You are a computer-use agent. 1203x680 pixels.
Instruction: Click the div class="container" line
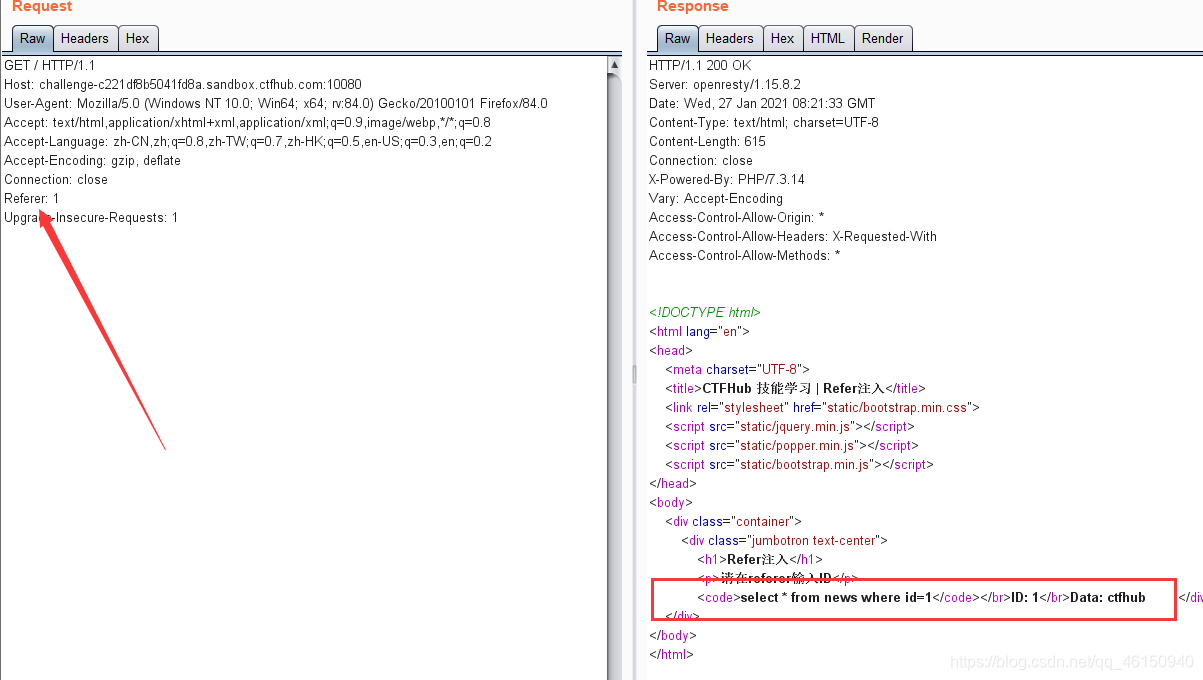(734, 522)
